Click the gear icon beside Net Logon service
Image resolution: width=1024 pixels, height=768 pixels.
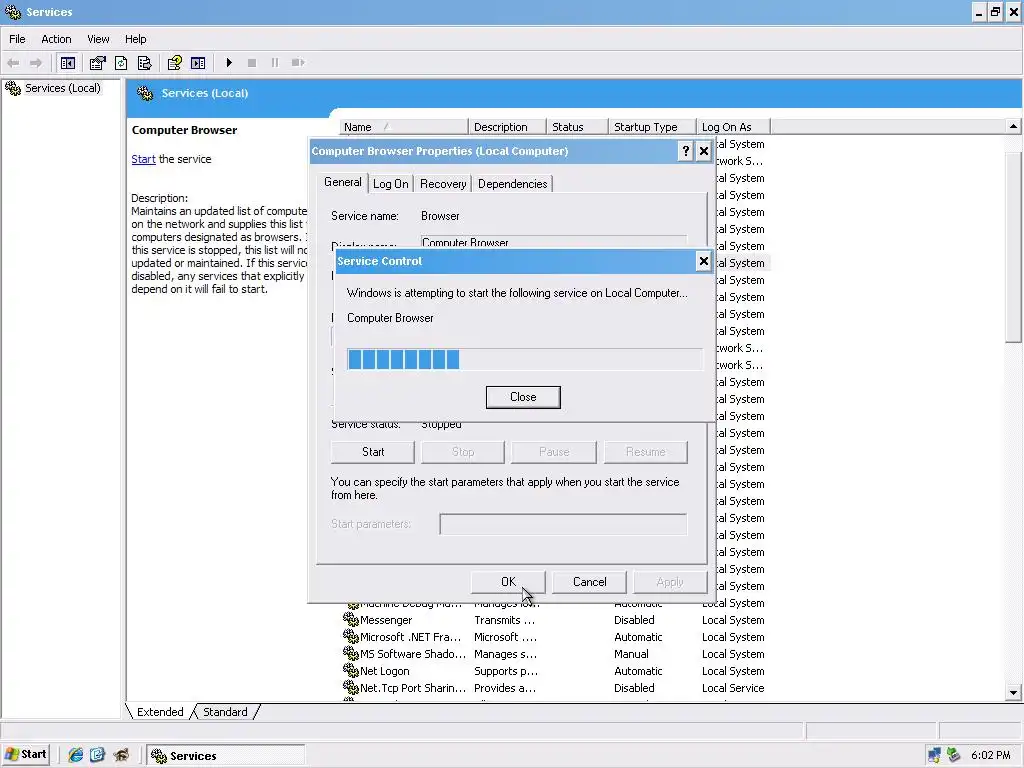351,670
